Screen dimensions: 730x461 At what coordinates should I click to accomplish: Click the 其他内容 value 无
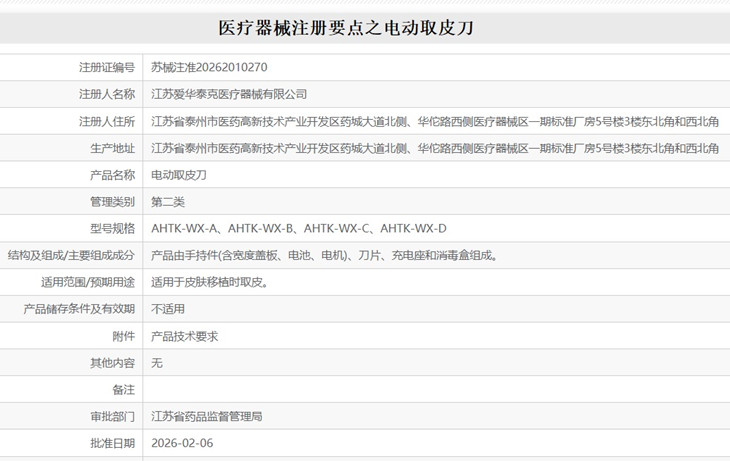[156, 363]
